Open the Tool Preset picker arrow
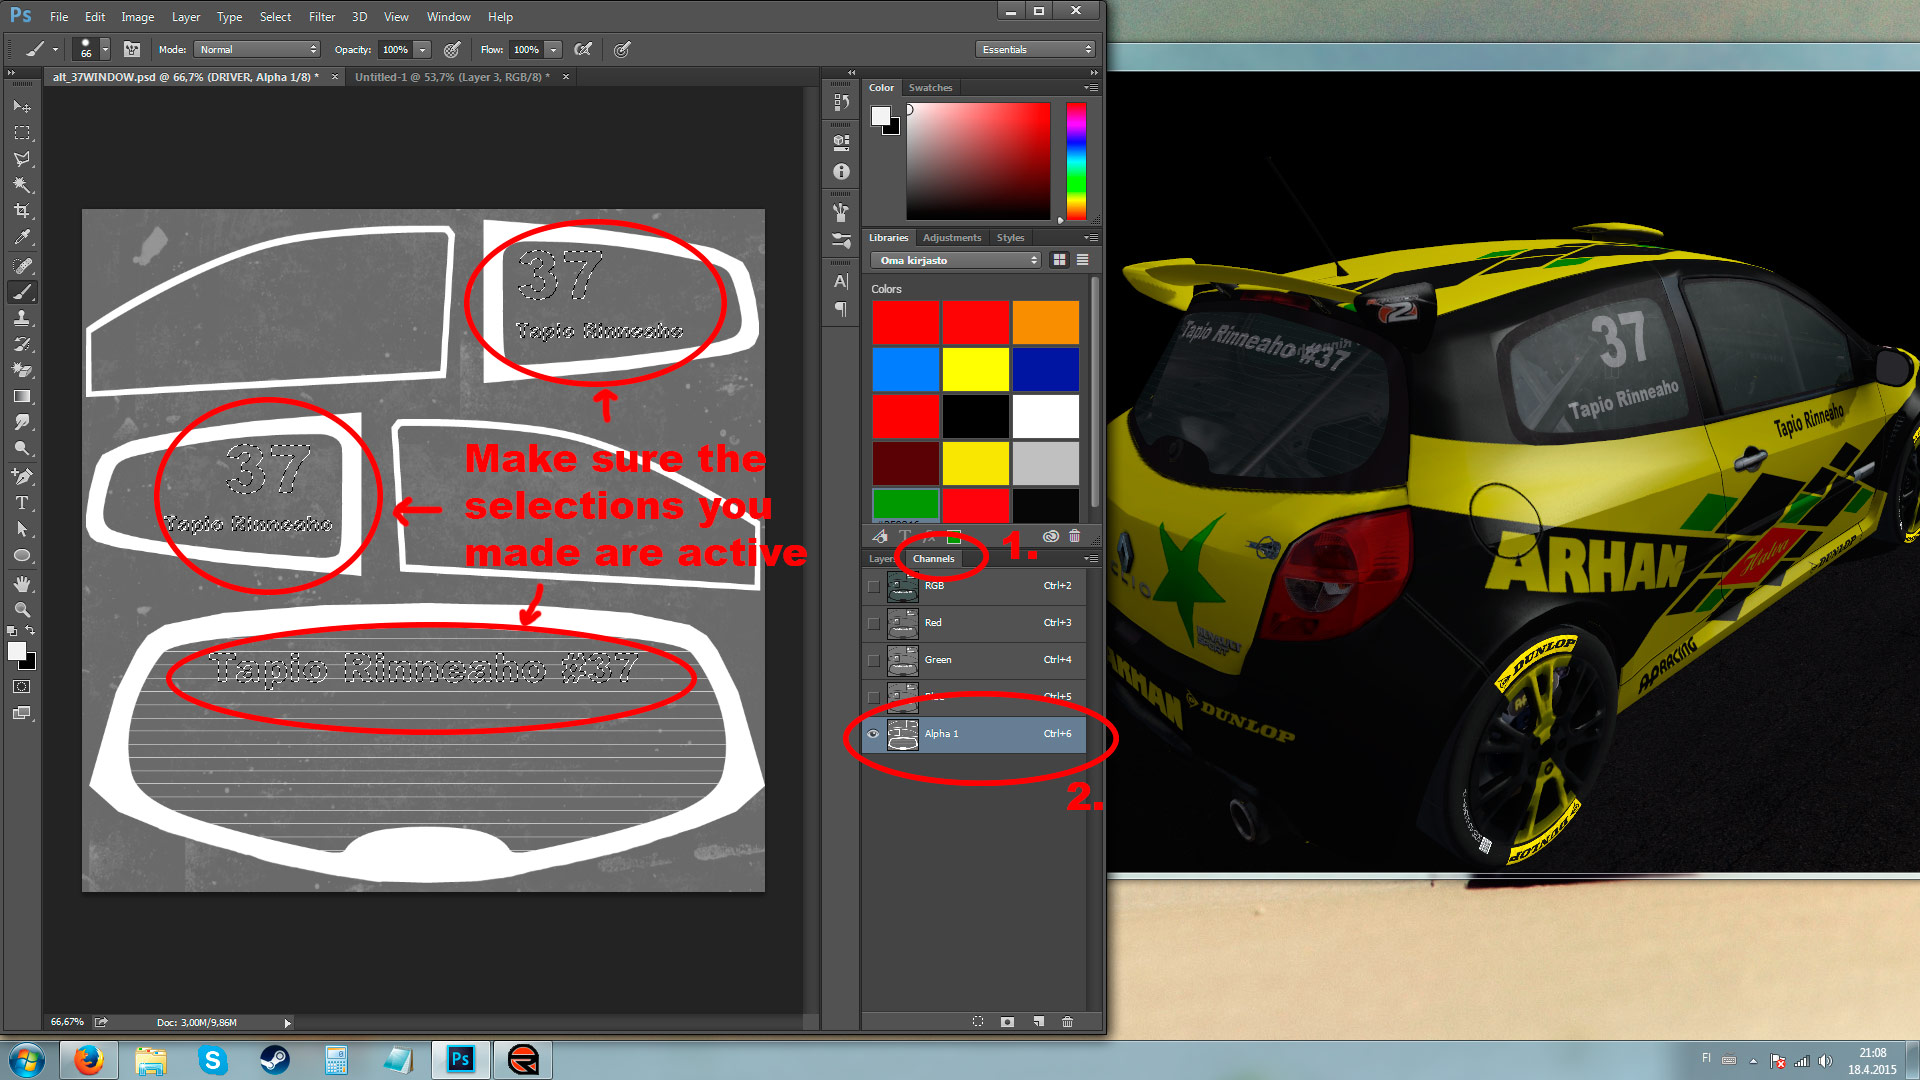 click(x=55, y=49)
